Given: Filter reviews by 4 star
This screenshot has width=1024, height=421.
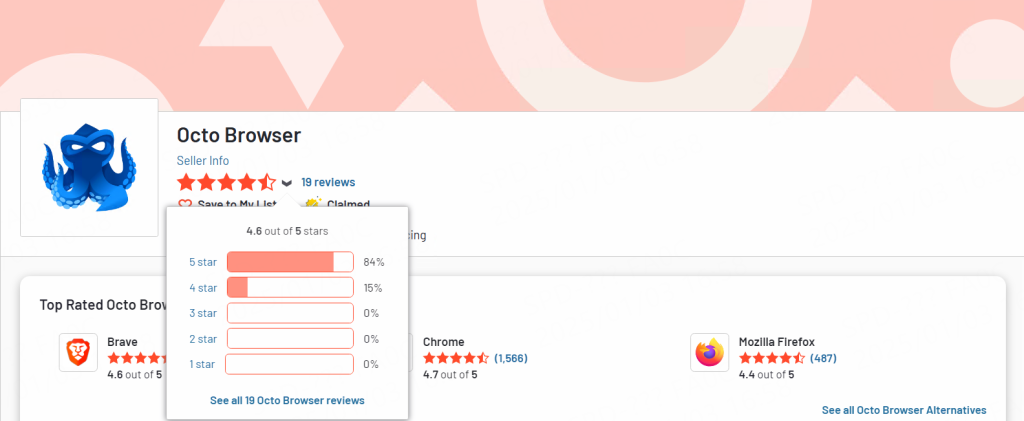Looking at the screenshot, I should [203, 288].
